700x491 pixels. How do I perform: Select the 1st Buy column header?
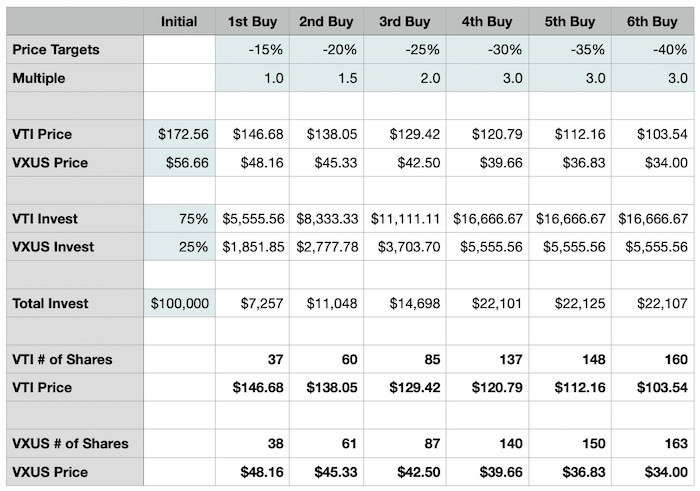coord(252,21)
